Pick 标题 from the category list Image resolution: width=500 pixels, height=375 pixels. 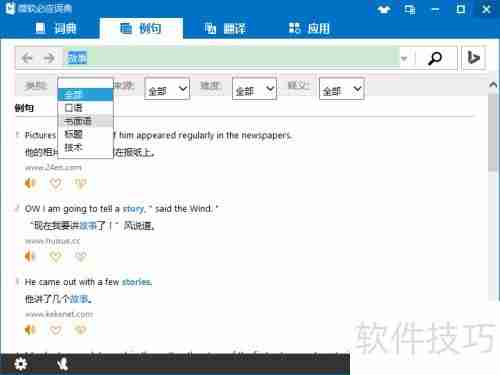tap(85, 134)
